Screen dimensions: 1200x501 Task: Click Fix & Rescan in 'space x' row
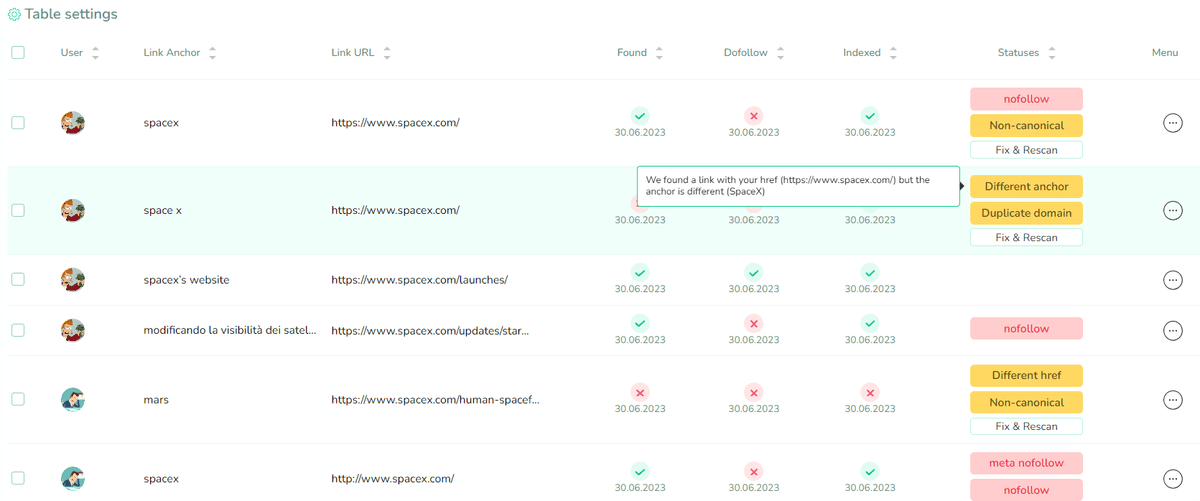click(1026, 238)
